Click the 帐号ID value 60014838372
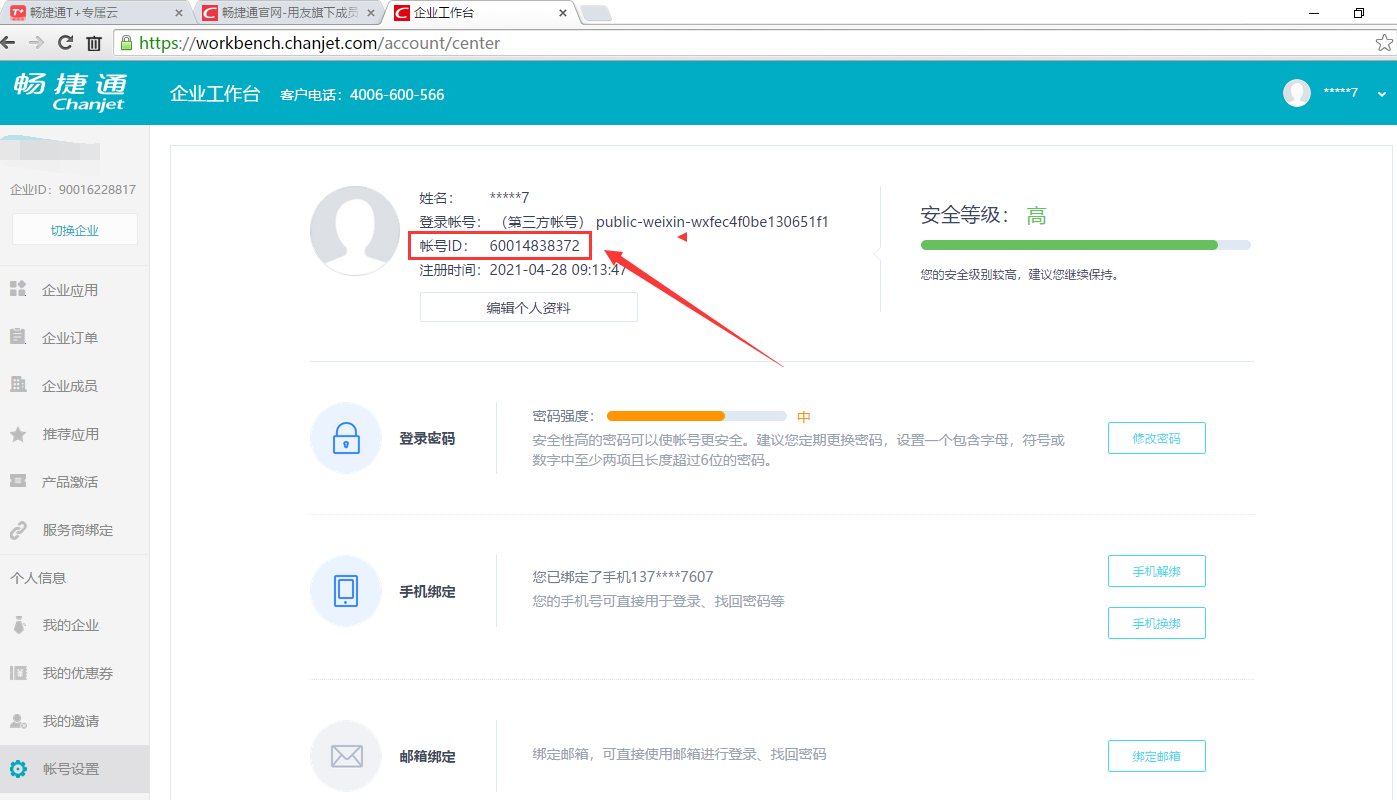The height and width of the screenshot is (800, 1397). pos(534,246)
